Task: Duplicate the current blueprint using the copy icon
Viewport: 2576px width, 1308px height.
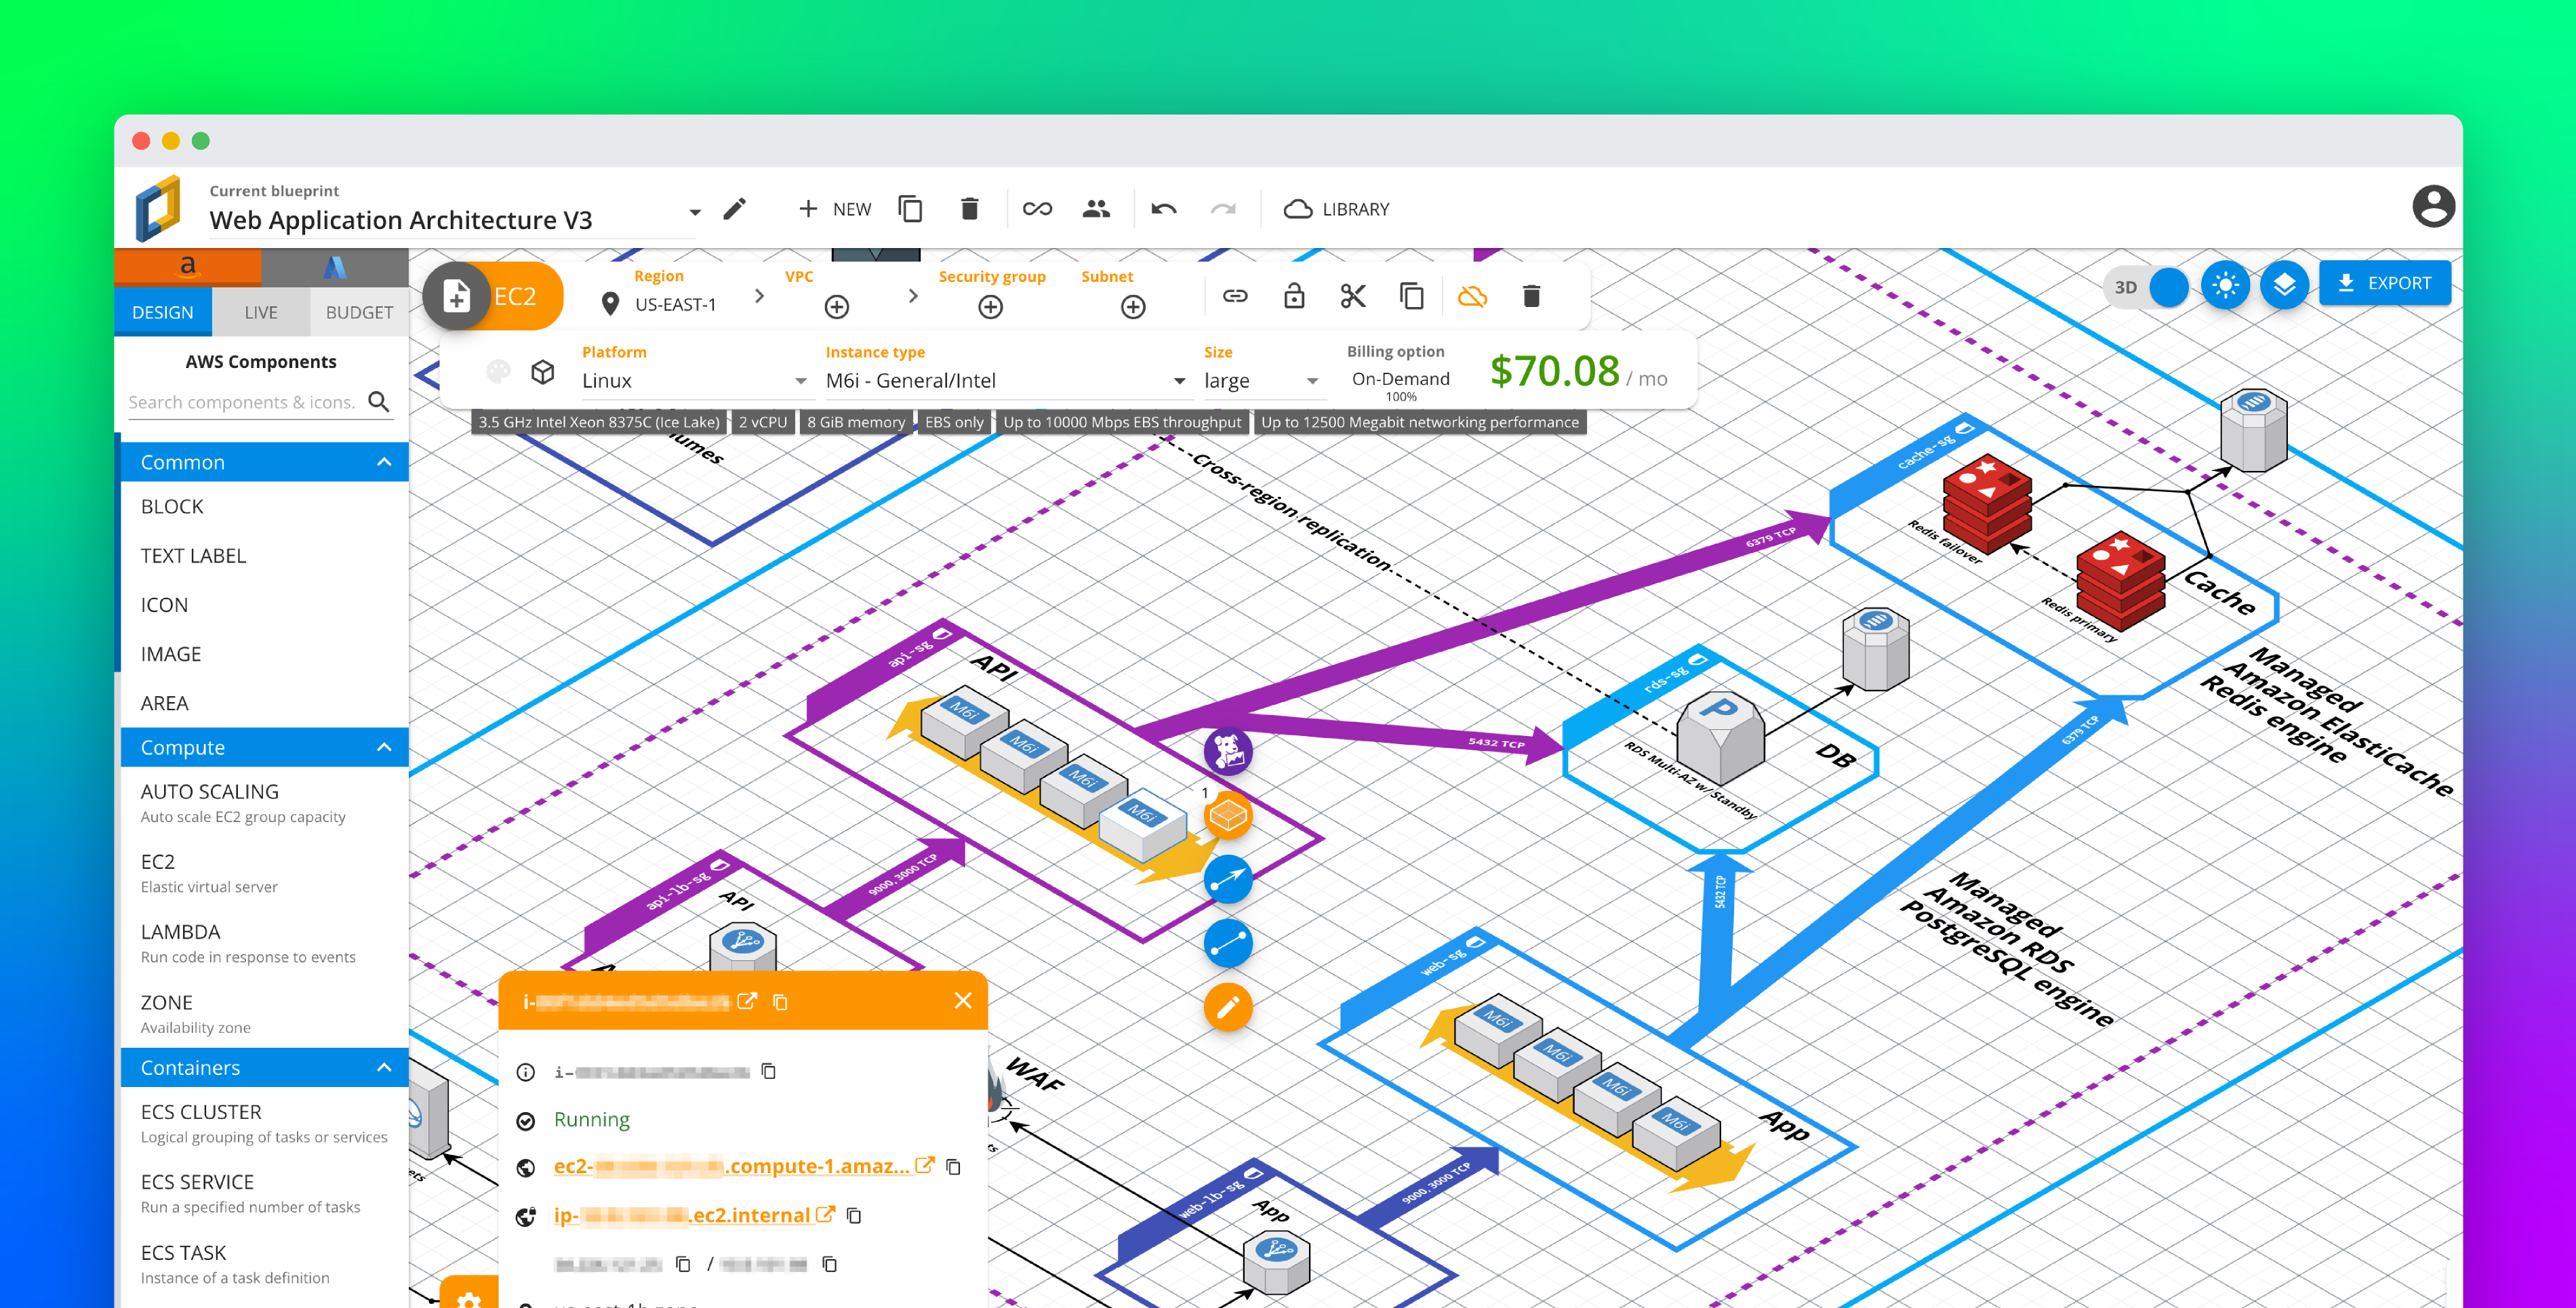Action: coord(910,208)
